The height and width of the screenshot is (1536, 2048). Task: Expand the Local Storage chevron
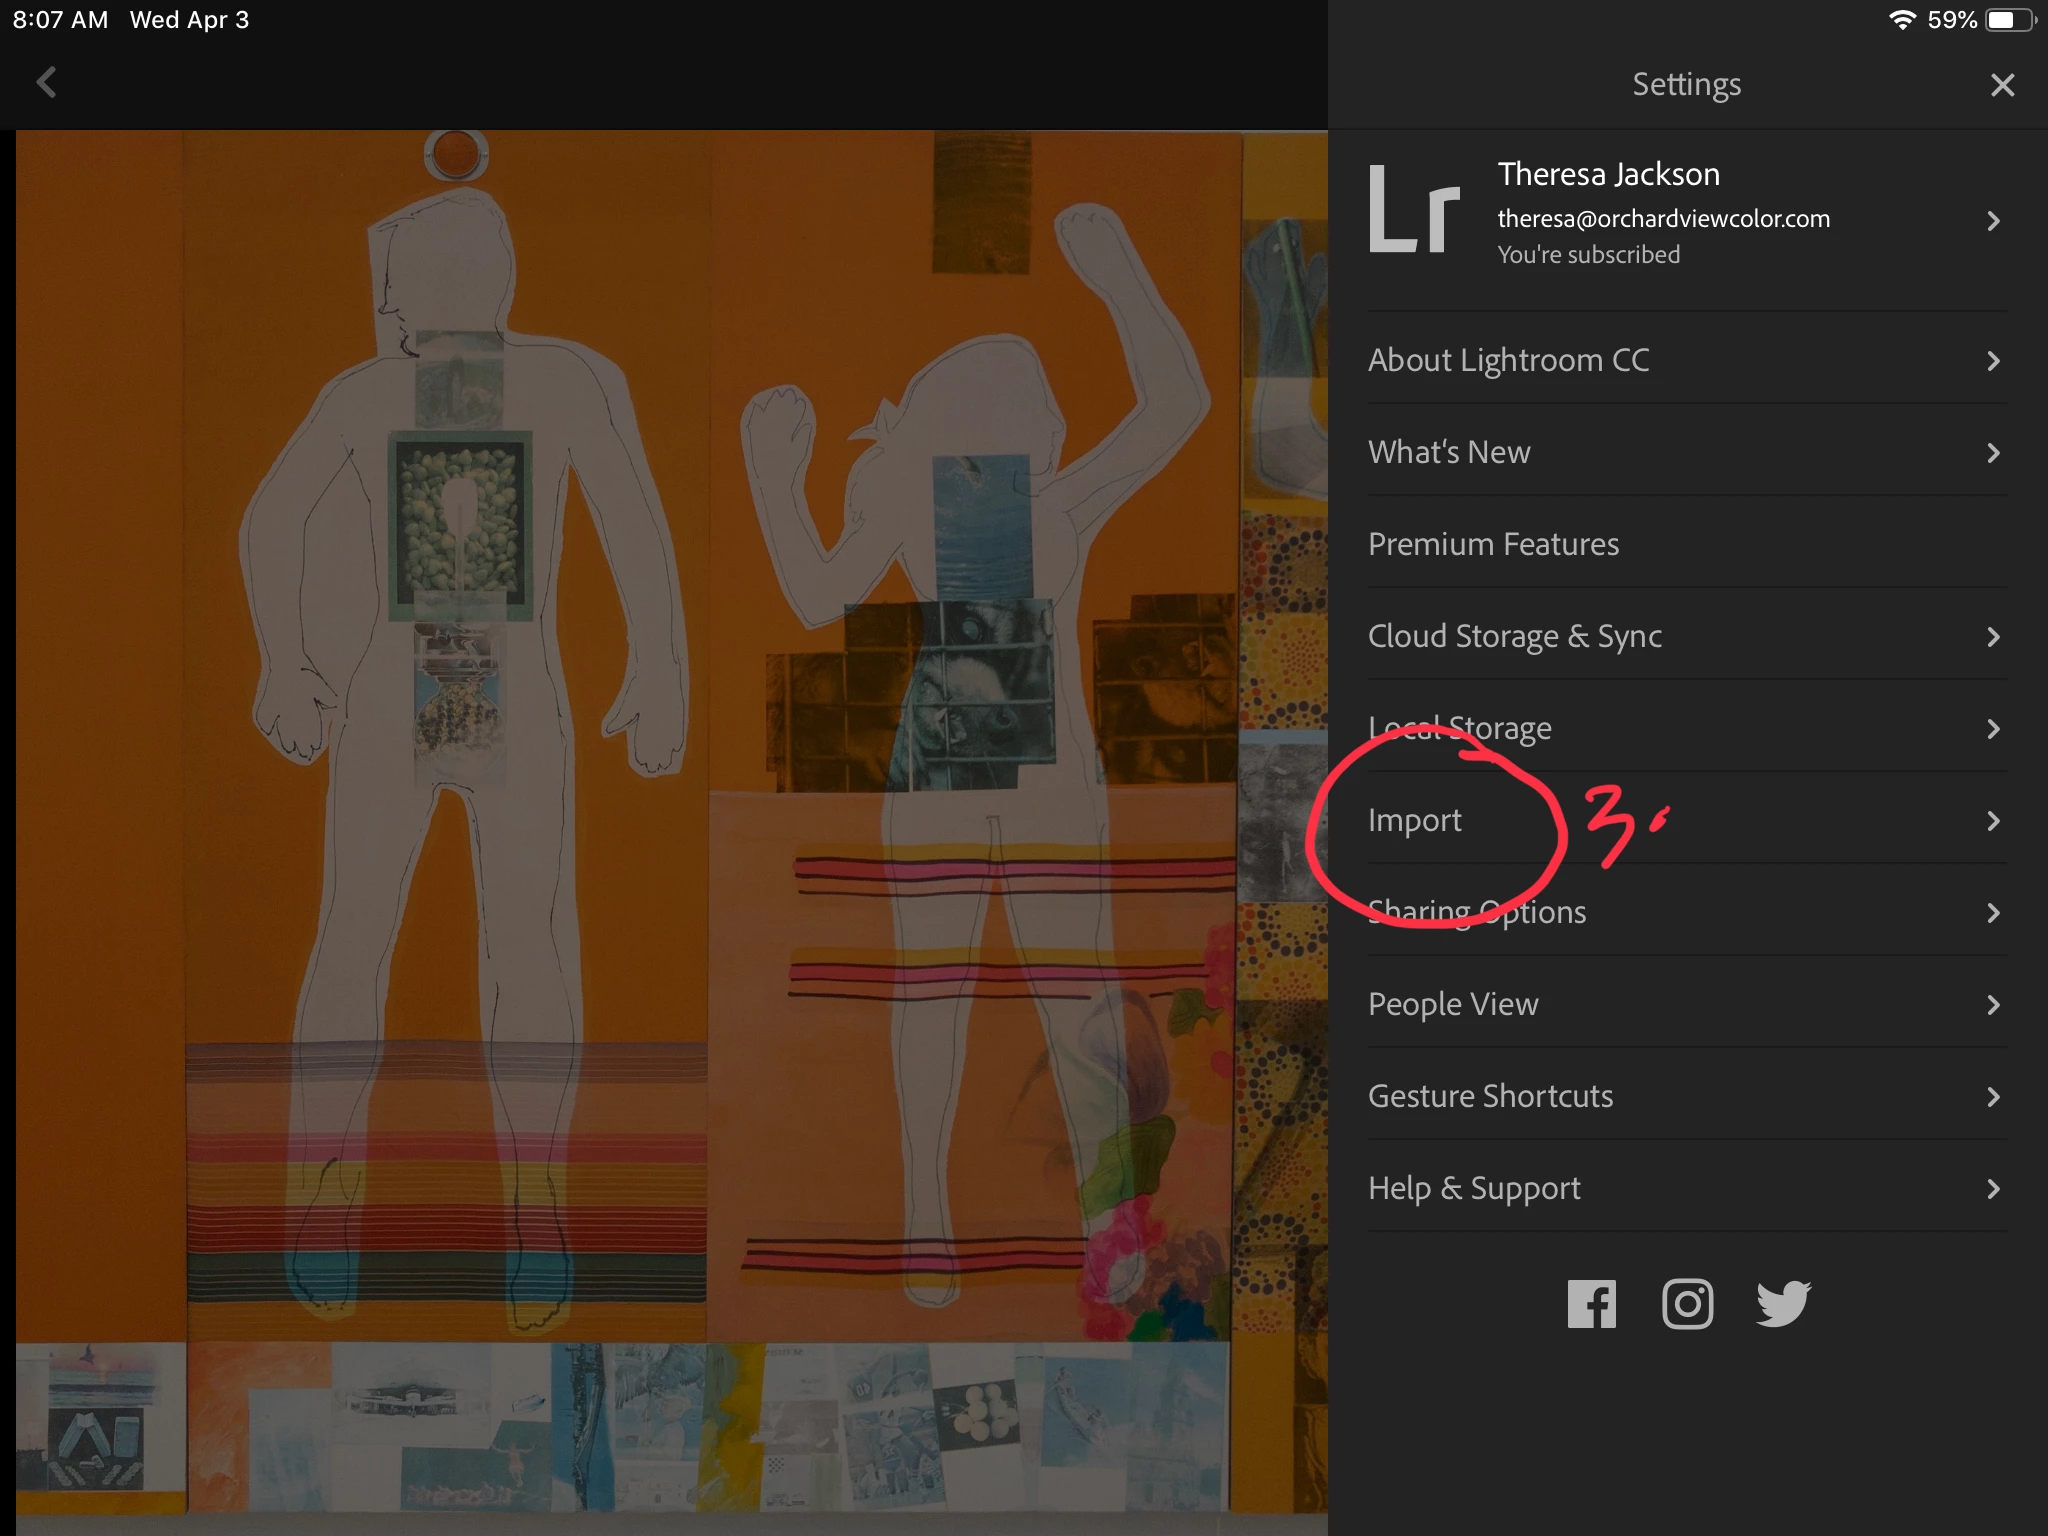1993,729
